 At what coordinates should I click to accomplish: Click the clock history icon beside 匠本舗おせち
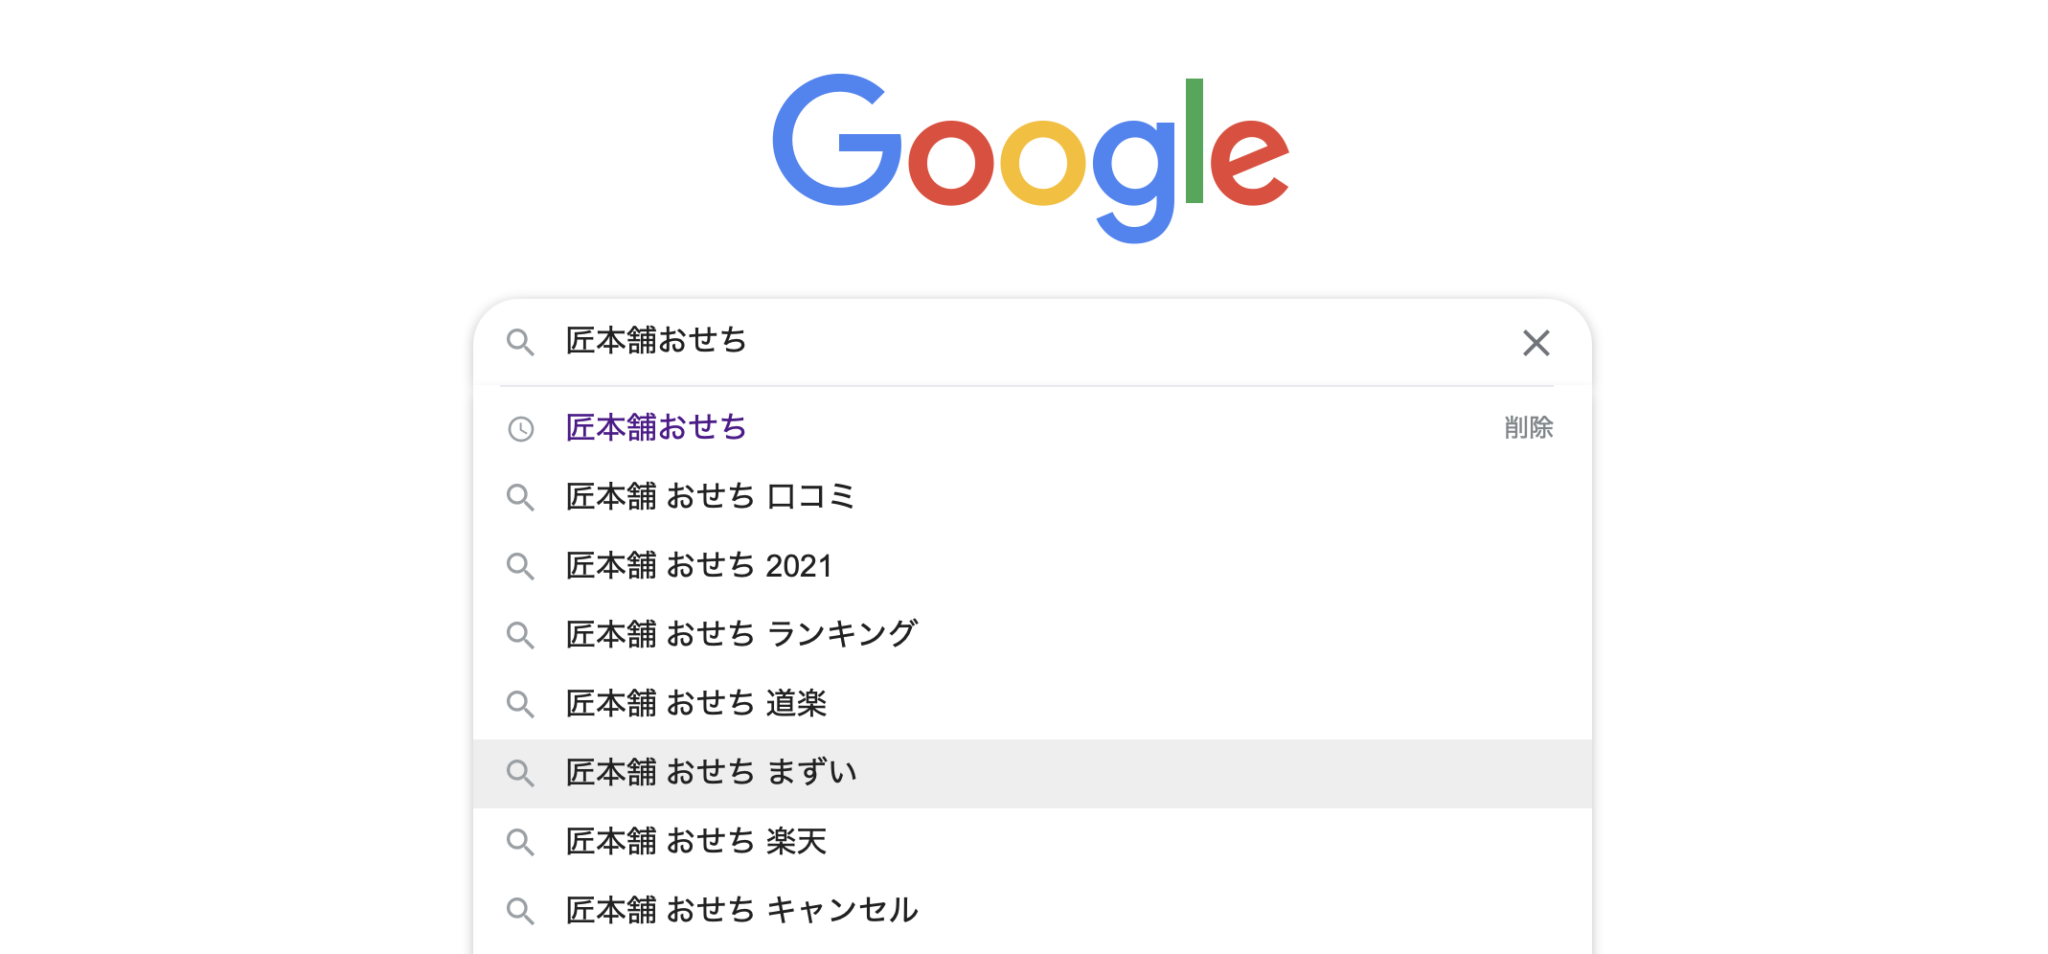click(x=520, y=429)
